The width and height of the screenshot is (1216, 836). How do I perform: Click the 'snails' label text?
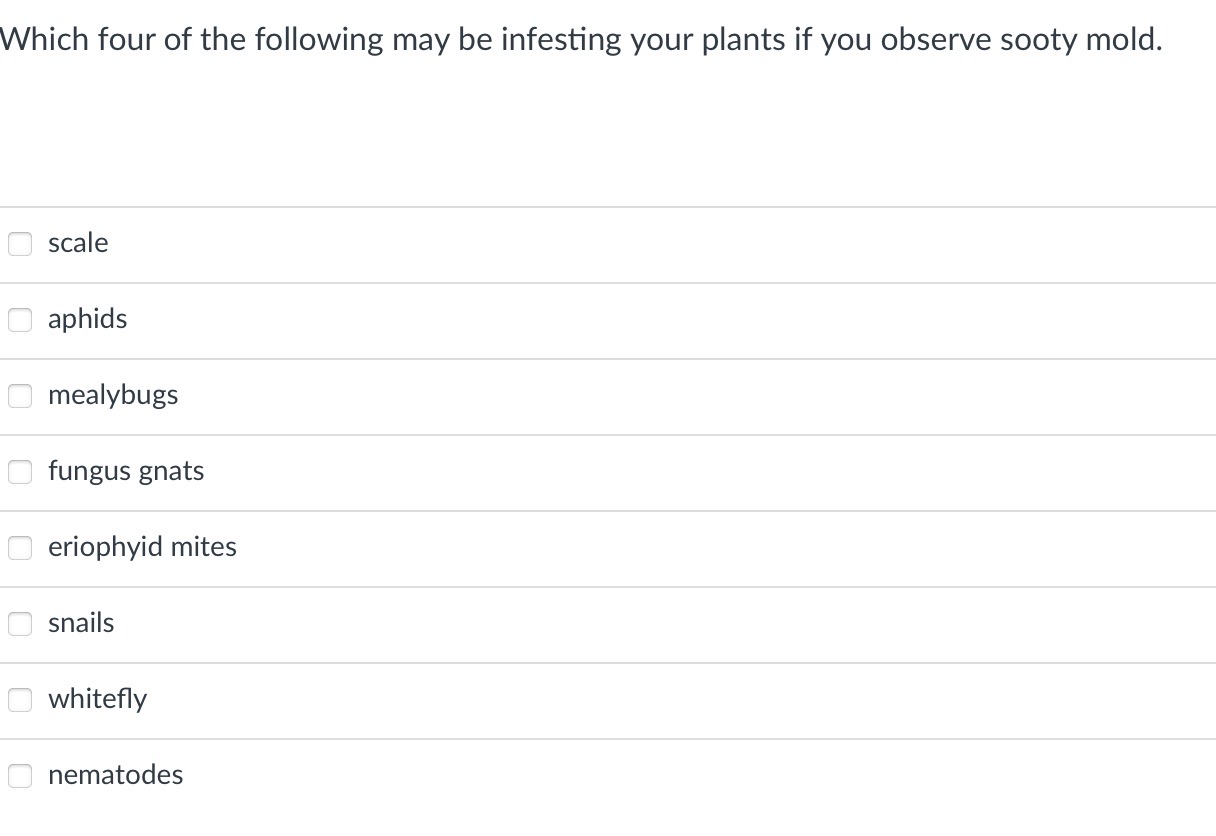pos(81,623)
